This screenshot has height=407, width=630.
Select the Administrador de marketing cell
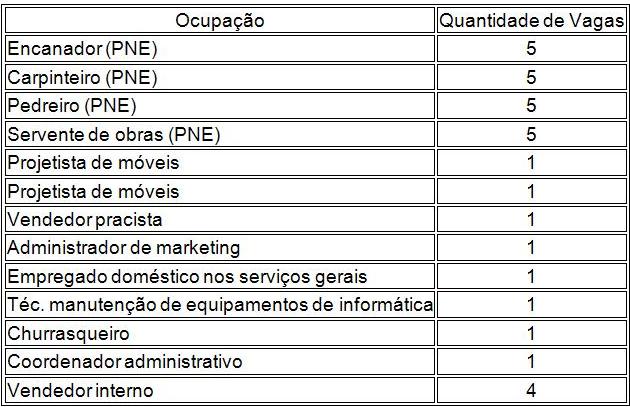[123, 247]
